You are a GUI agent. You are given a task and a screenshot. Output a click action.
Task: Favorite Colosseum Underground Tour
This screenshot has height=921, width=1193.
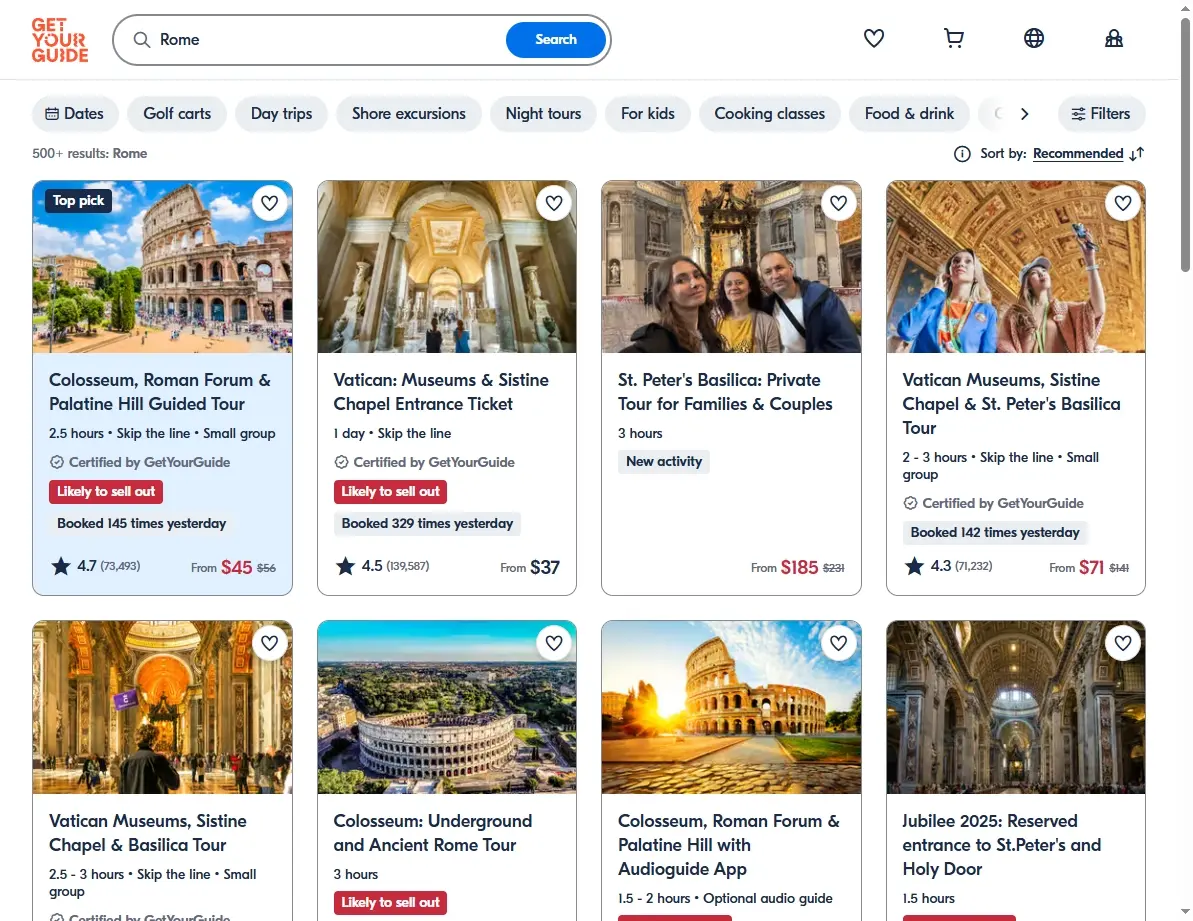554,643
